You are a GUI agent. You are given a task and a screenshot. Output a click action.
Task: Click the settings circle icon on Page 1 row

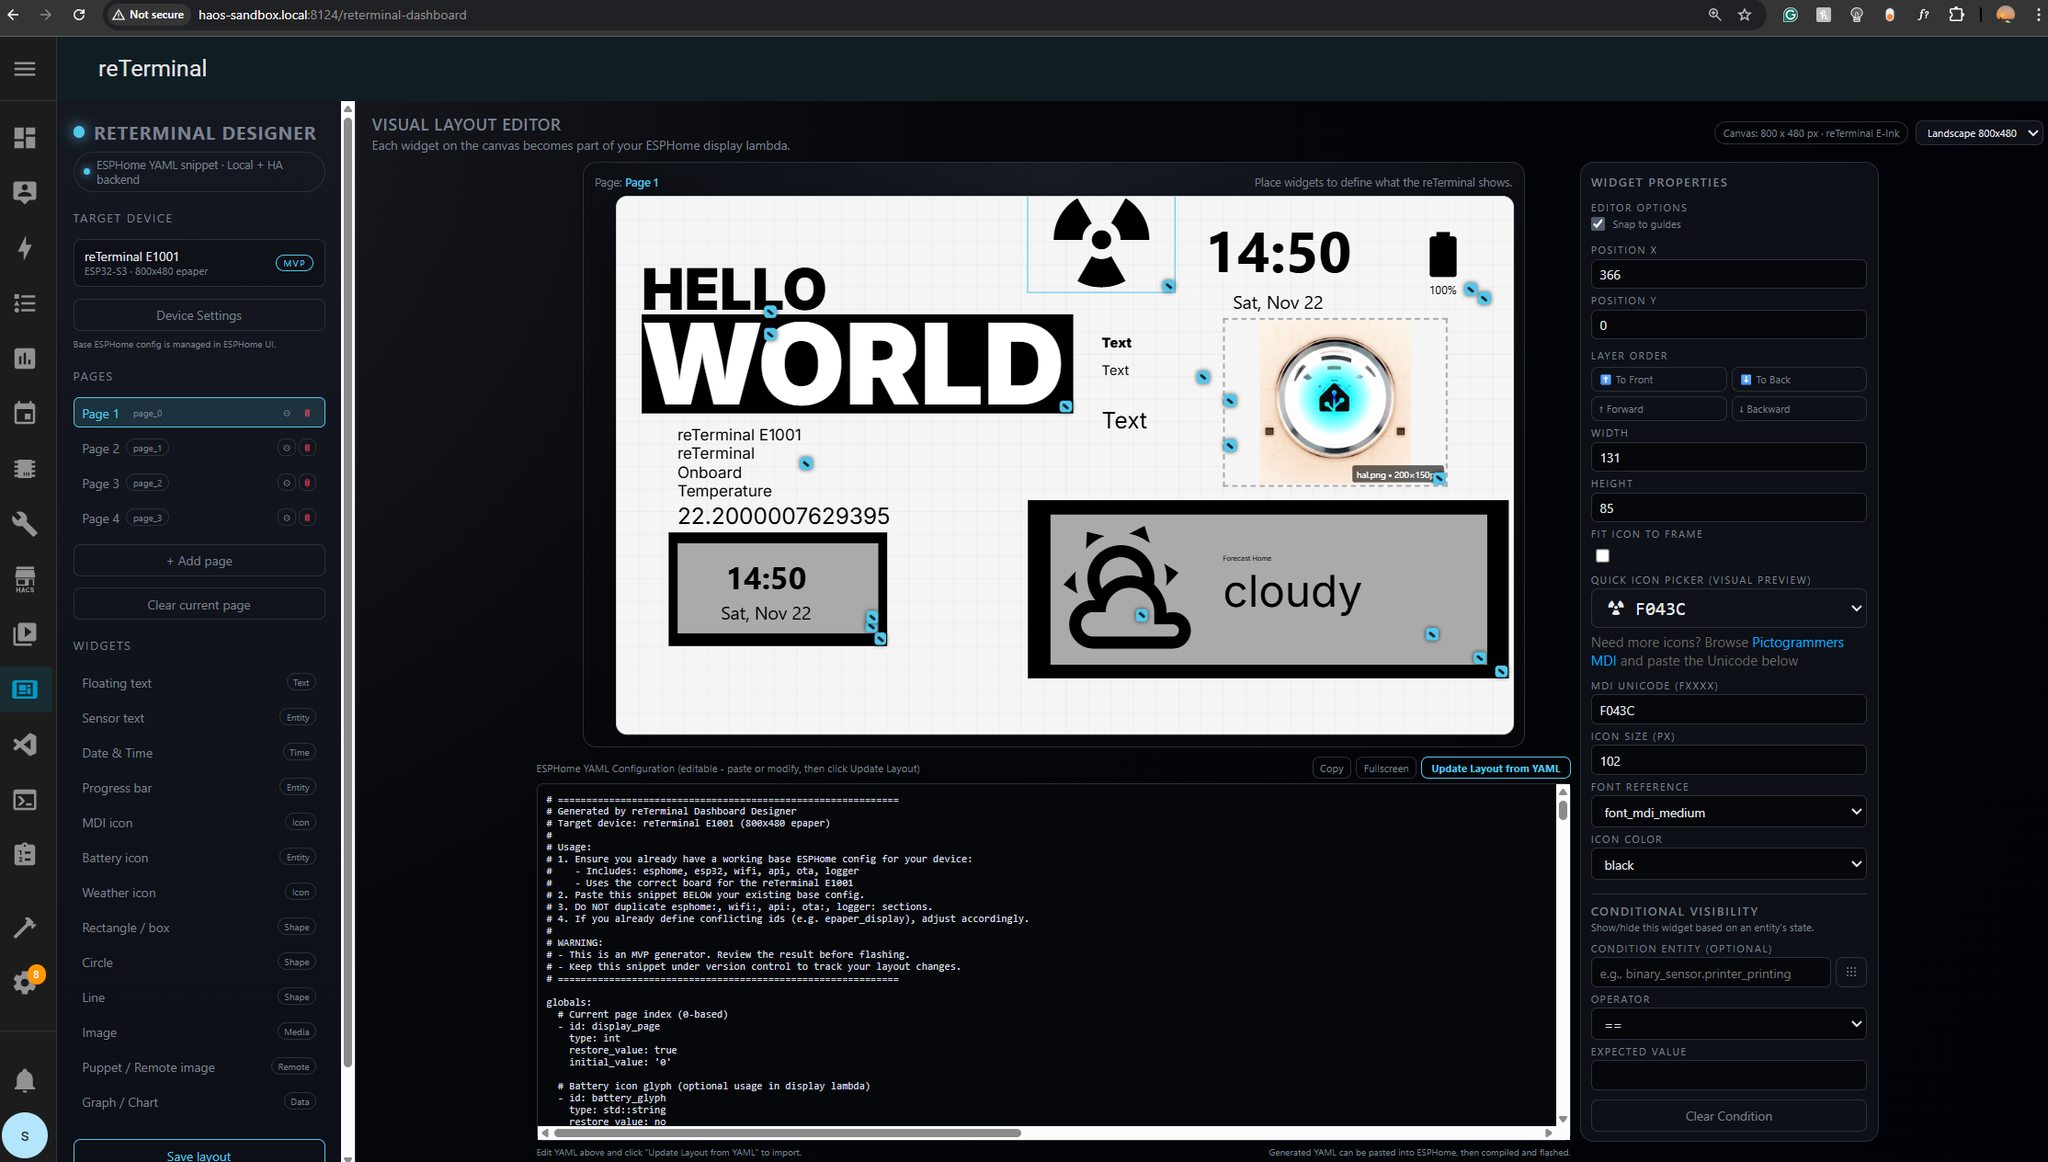tap(287, 413)
